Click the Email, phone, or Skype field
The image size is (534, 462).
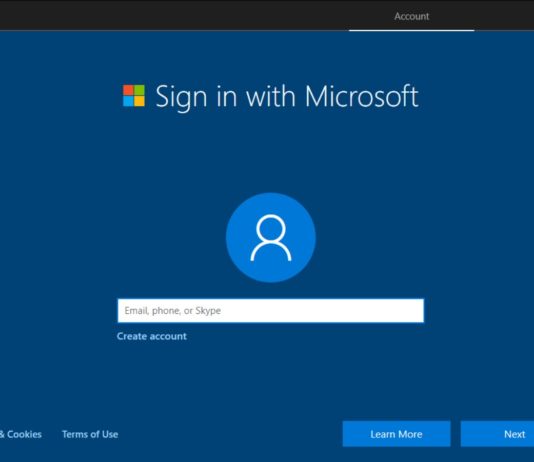click(271, 310)
